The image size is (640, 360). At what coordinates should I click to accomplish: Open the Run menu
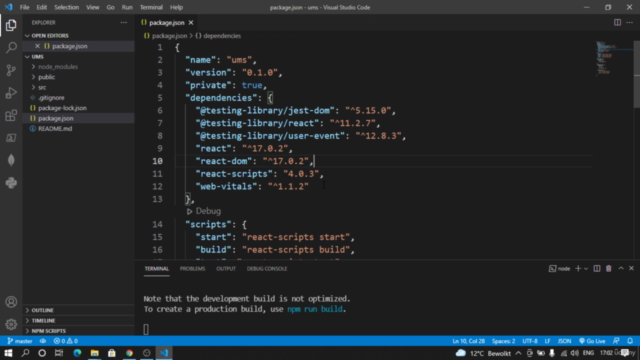[127, 7]
